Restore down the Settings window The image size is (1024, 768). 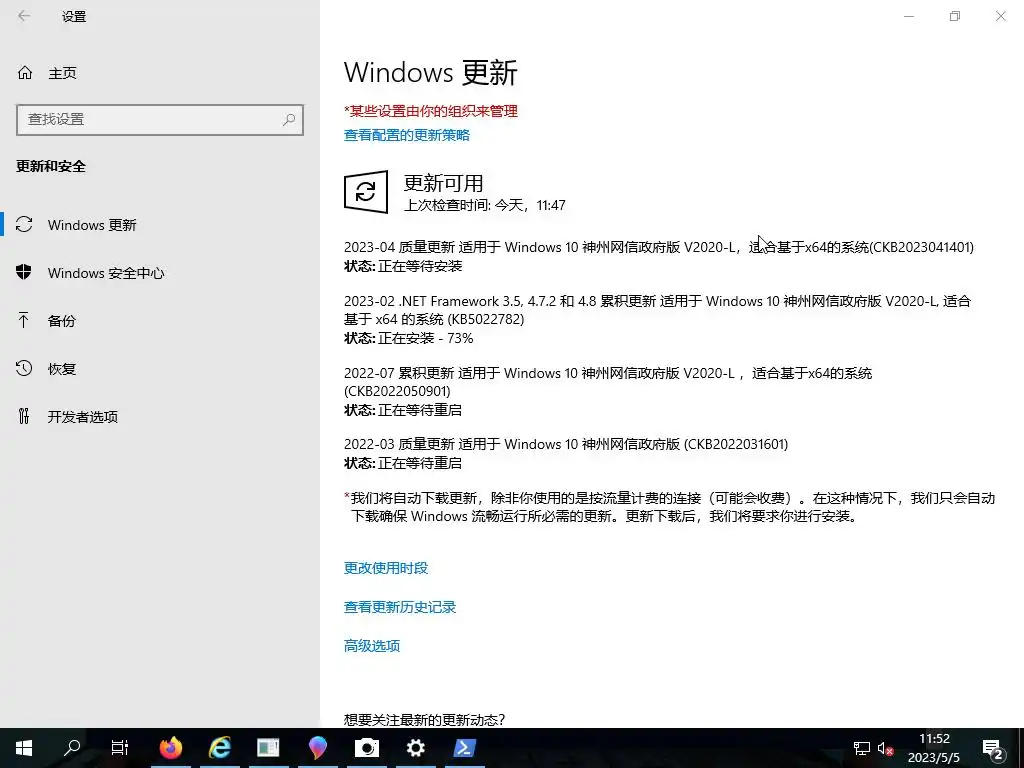pos(955,16)
